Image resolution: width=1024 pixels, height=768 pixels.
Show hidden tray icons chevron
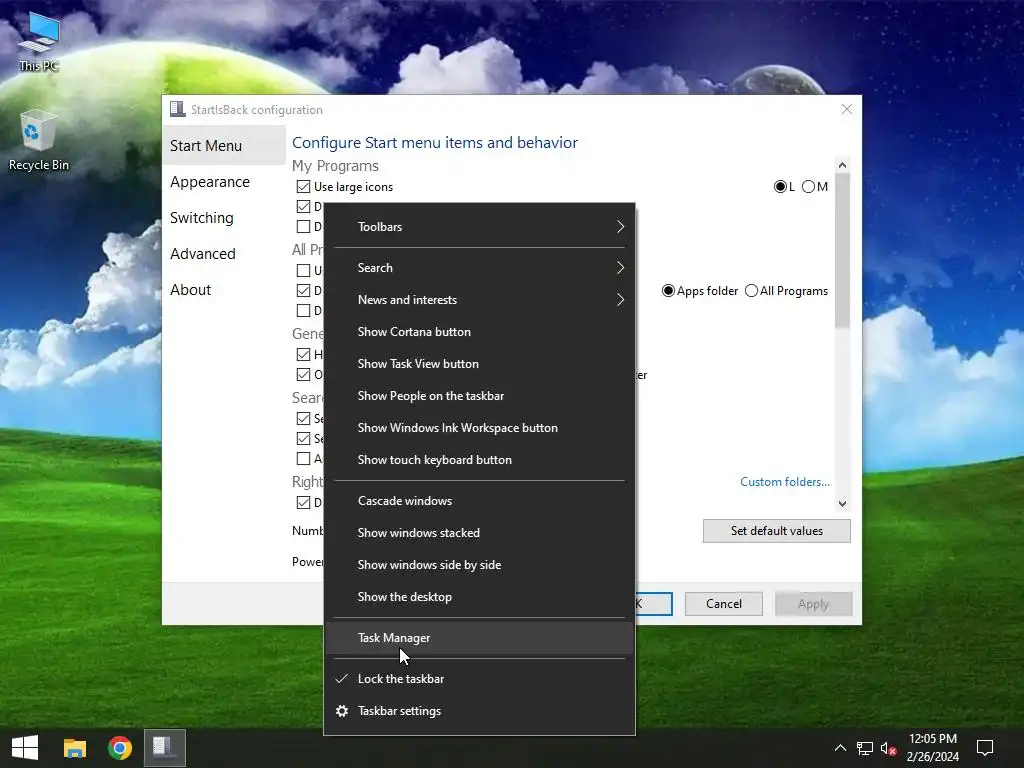point(840,748)
